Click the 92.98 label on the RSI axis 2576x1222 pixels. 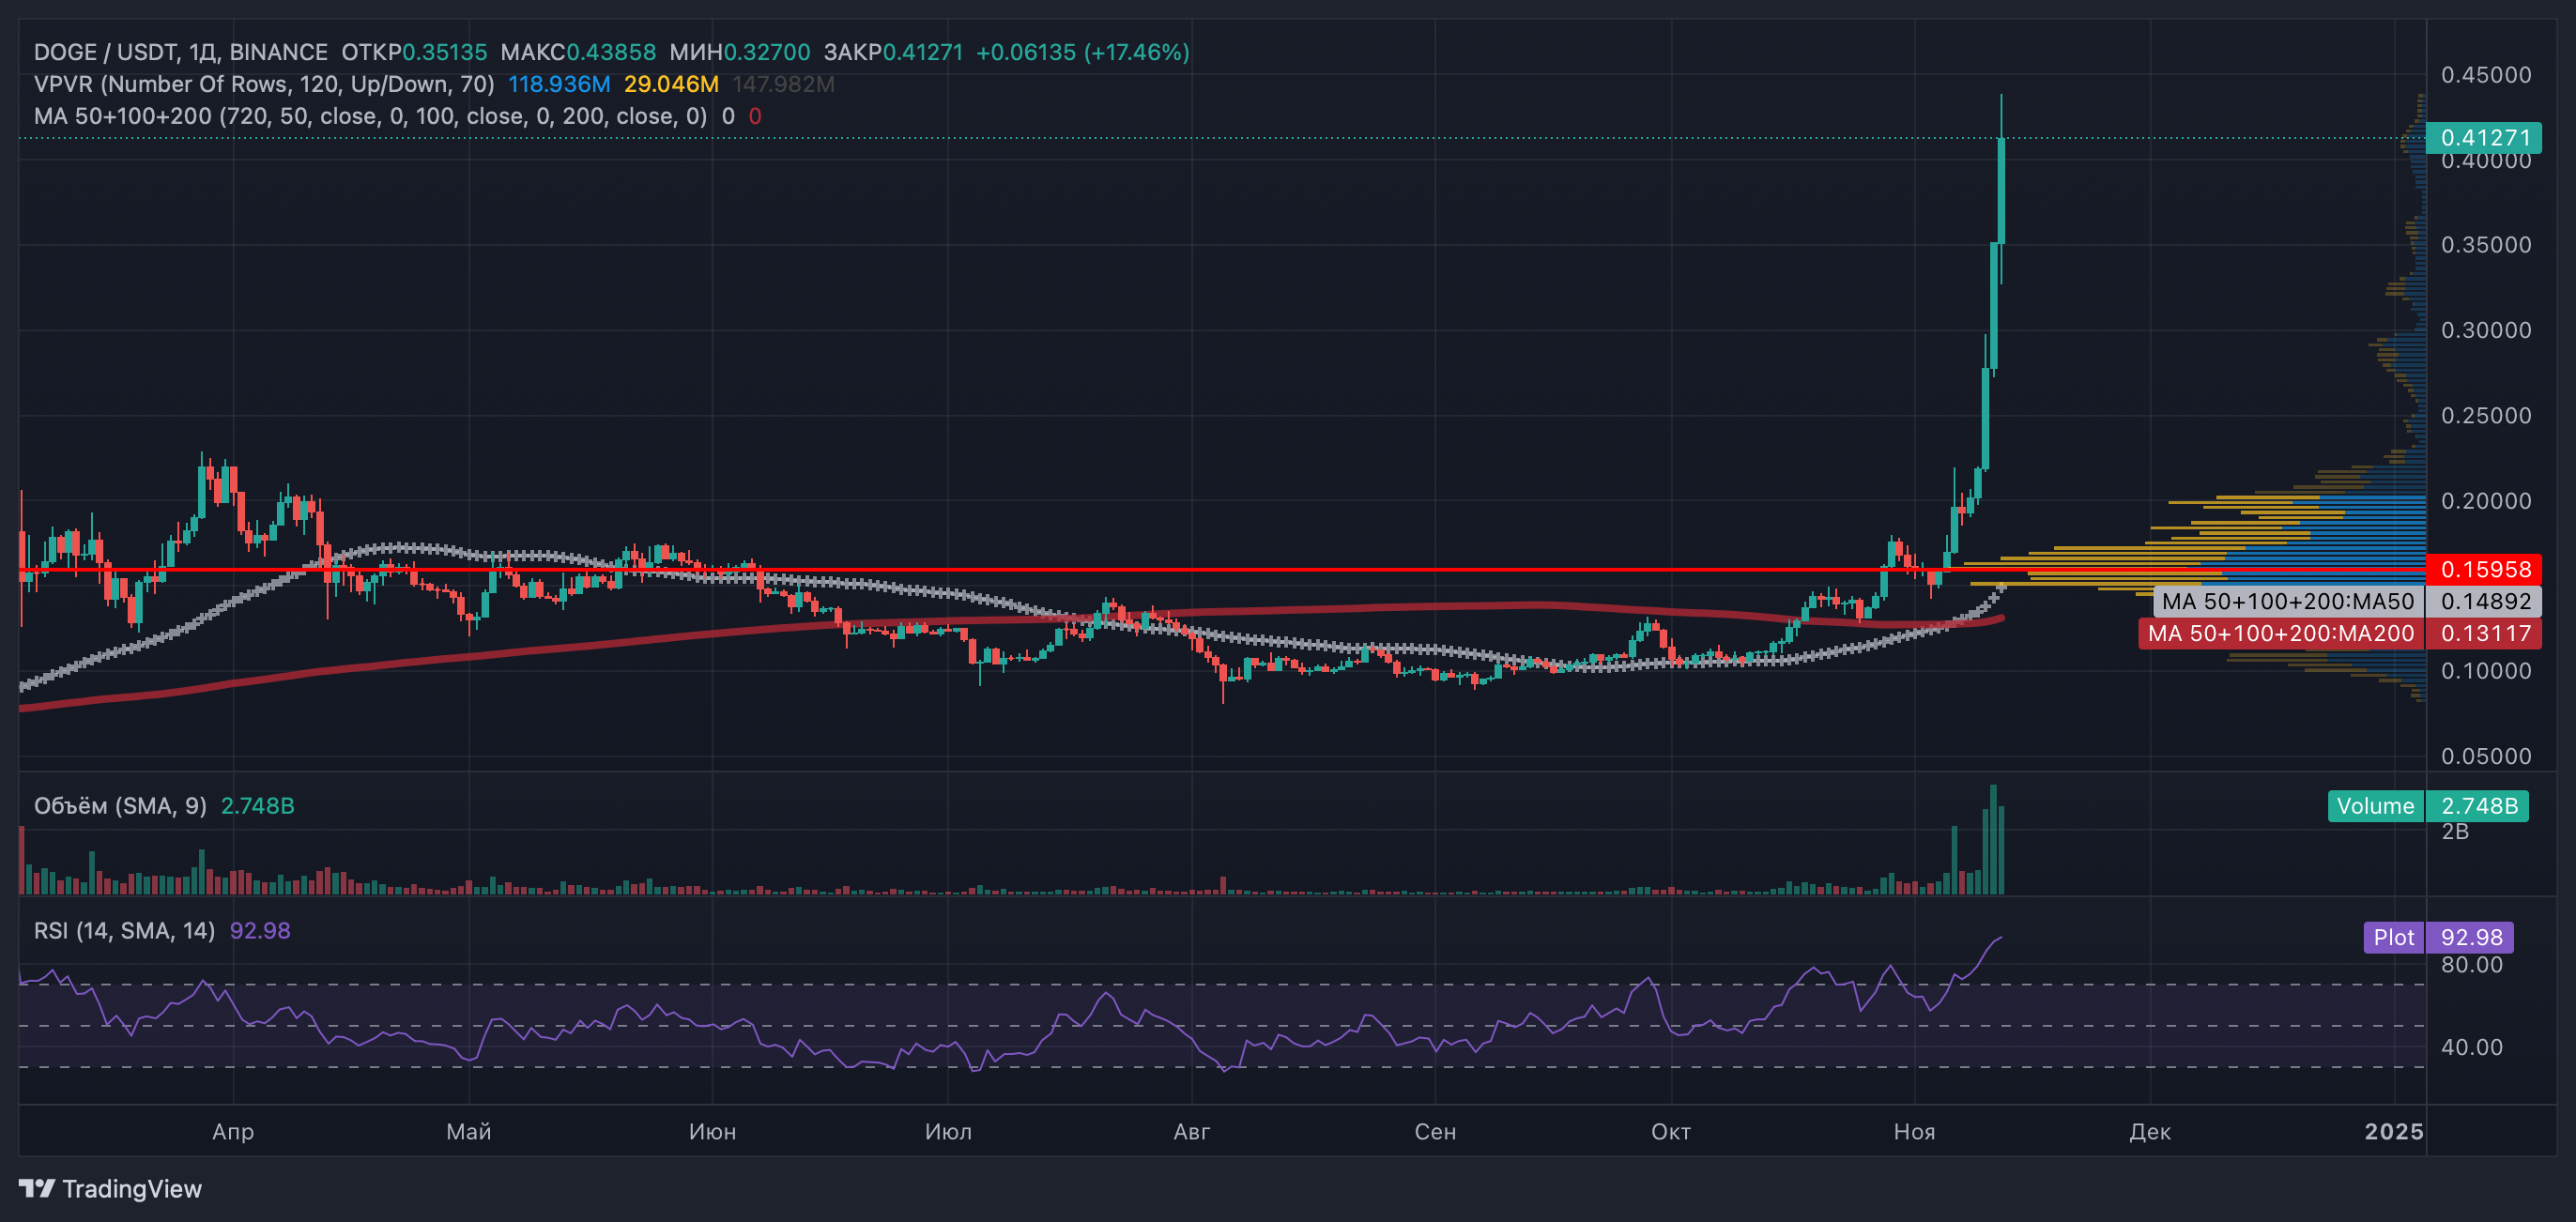click(2471, 938)
